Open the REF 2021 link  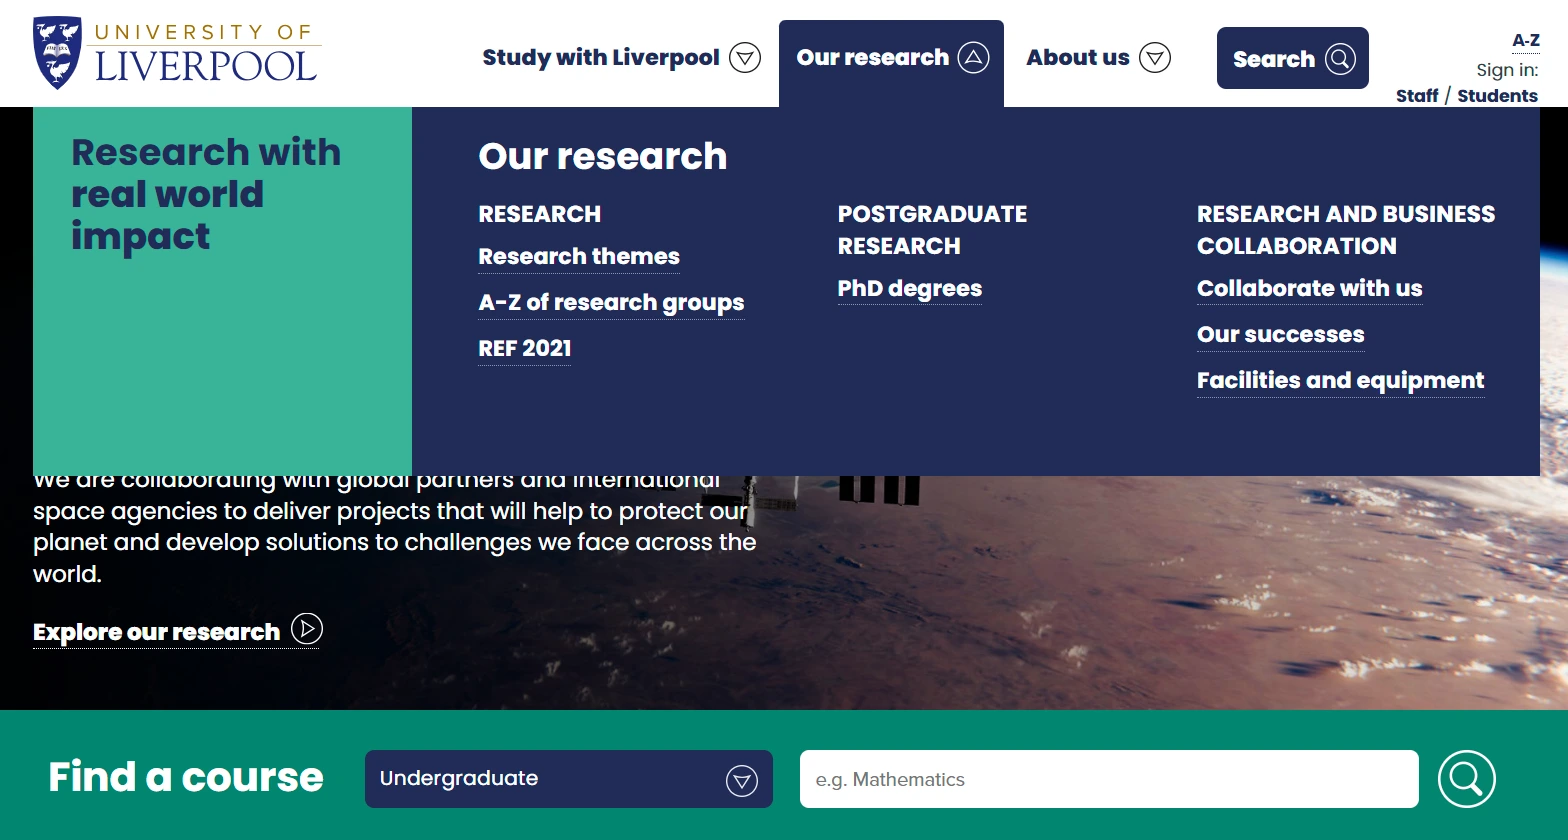click(525, 349)
